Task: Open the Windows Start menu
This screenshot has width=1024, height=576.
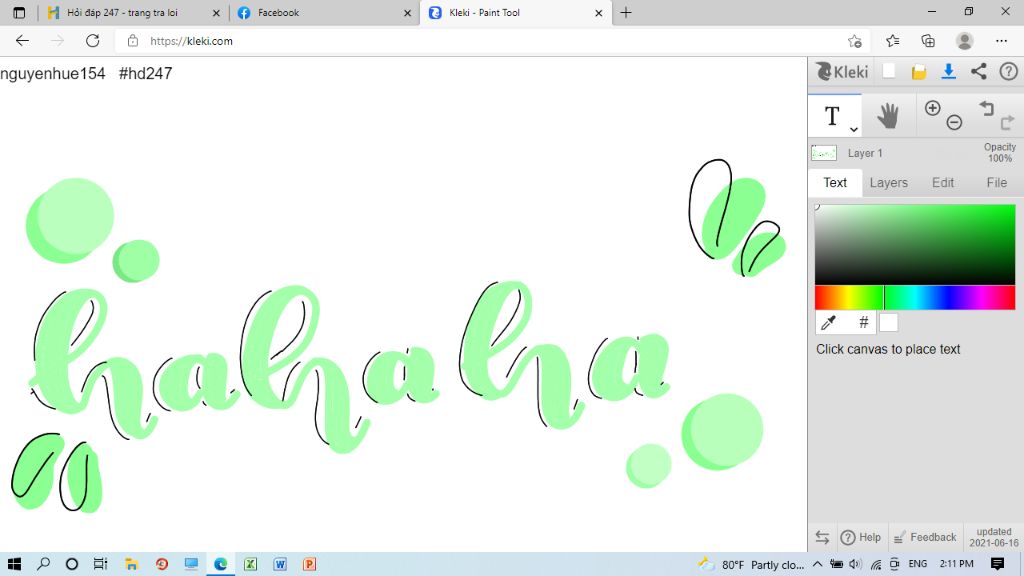Action: click(14, 564)
